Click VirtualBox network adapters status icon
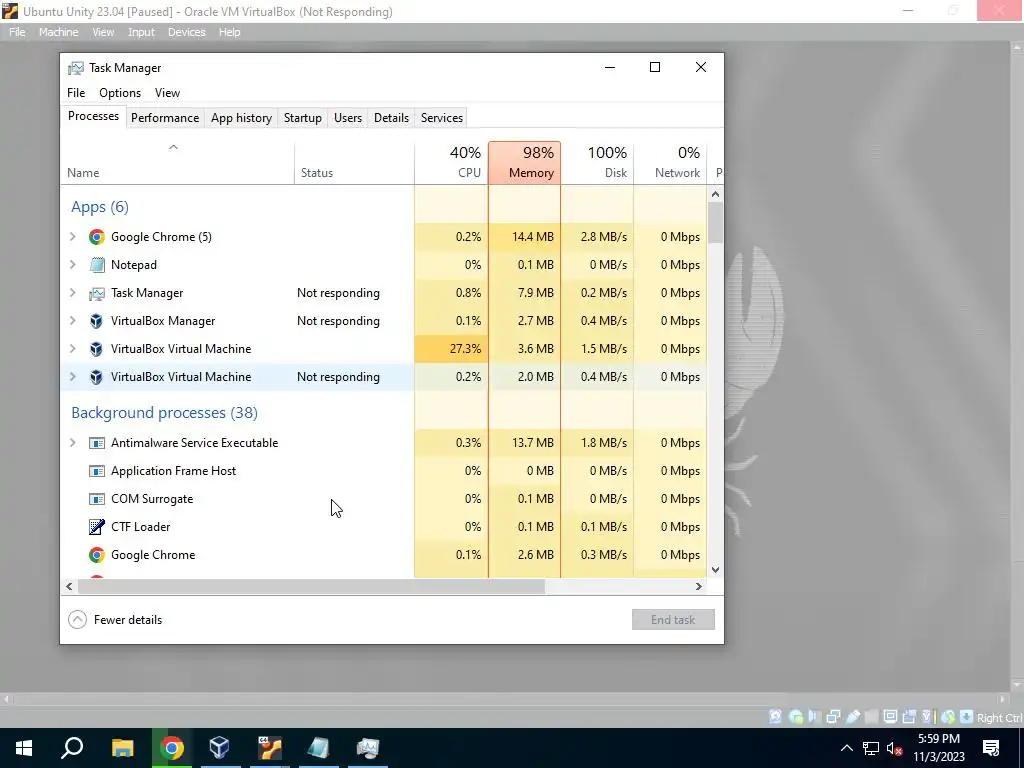 coord(833,717)
